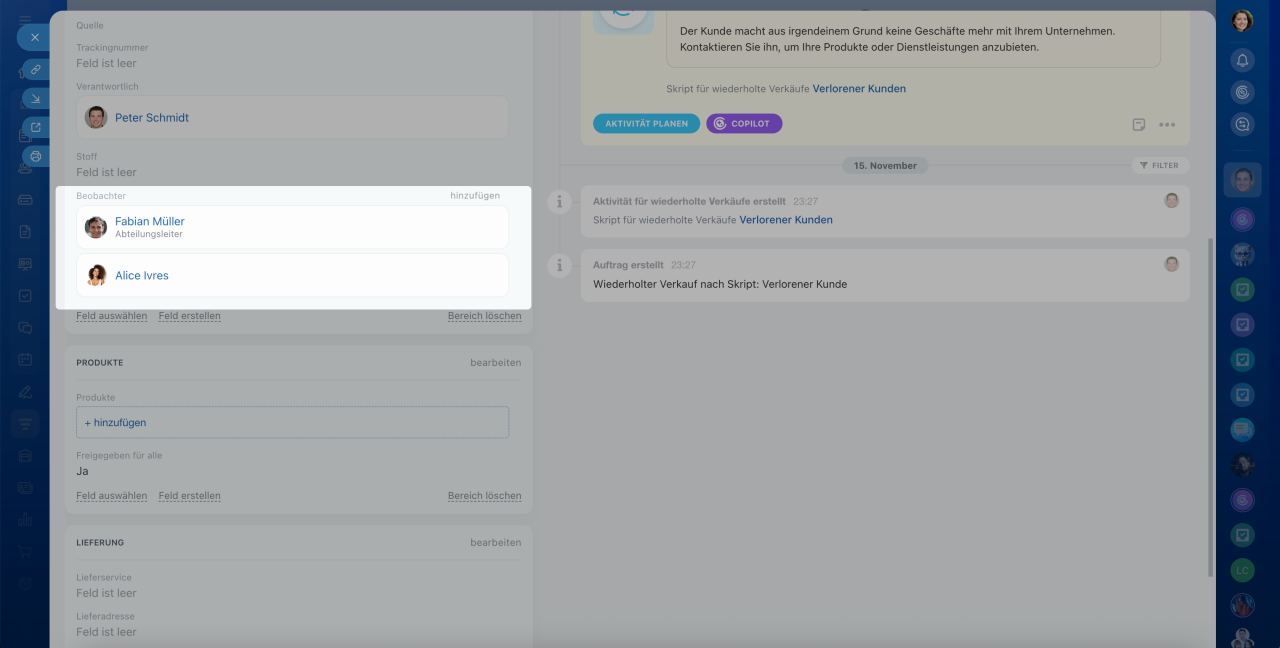Click bearbeiten in Lieferung section
This screenshot has height=648, width=1280.
click(x=495, y=543)
